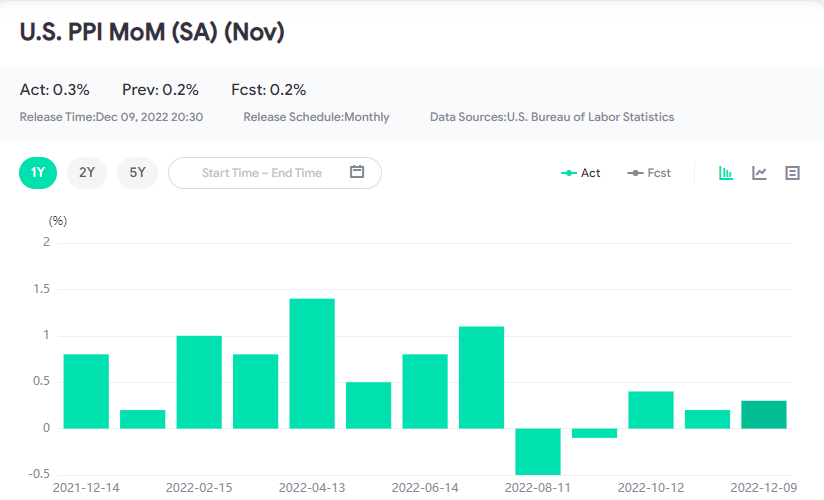Toggle the Fcst series legend
Viewport: 824px width, 500px height.
click(x=649, y=173)
